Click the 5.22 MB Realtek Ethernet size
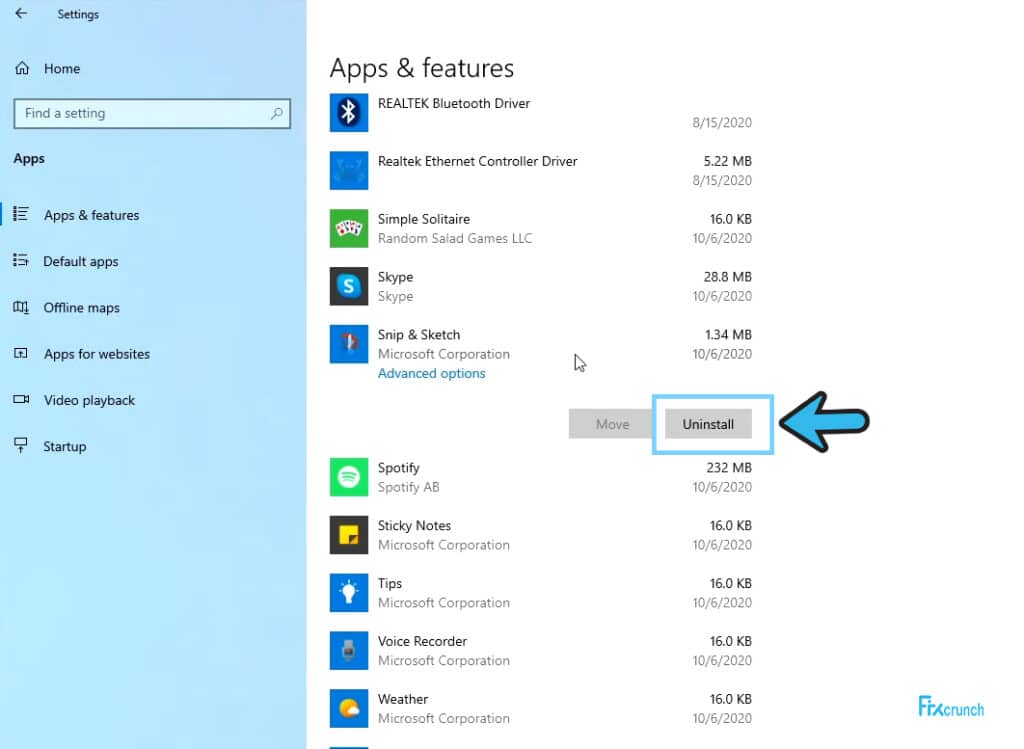 (x=728, y=161)
